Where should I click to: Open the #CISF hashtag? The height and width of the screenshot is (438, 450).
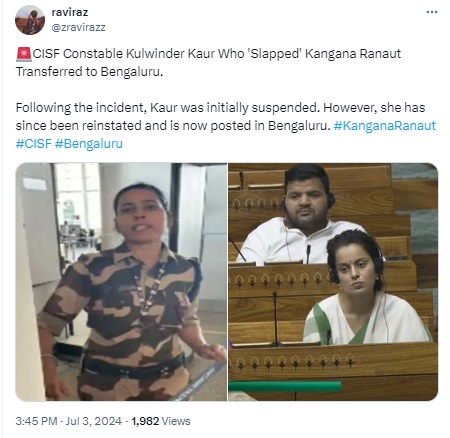[x=34, y=144]
